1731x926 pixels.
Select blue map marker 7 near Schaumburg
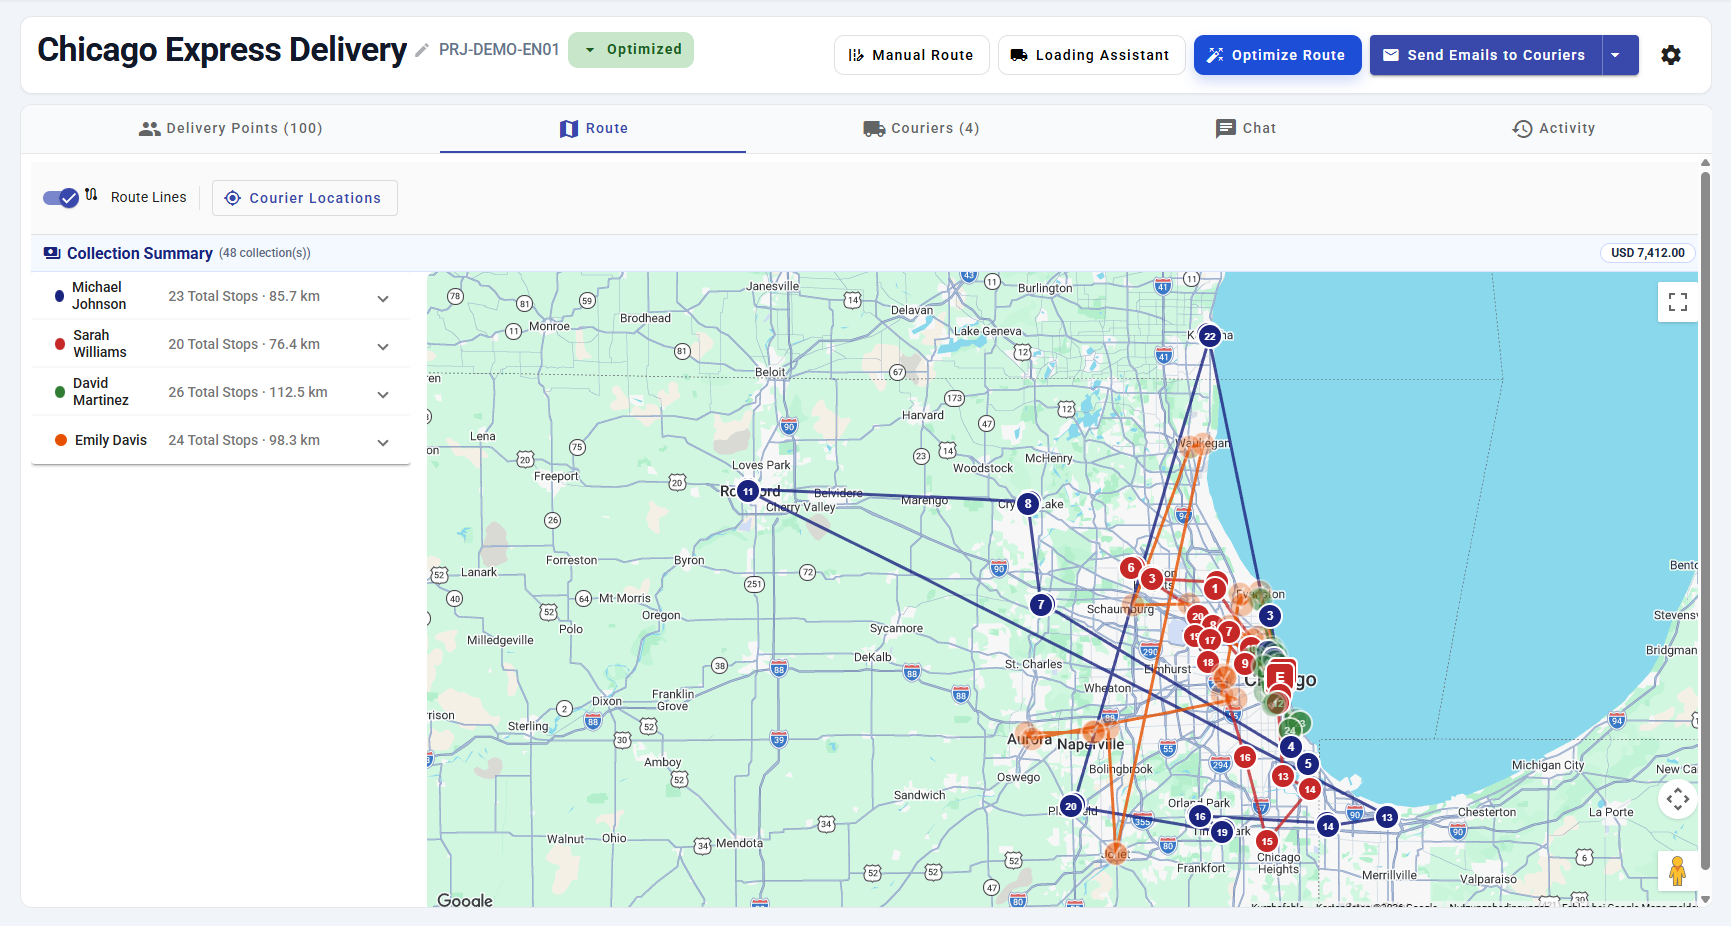click(x=1041, y=604)
